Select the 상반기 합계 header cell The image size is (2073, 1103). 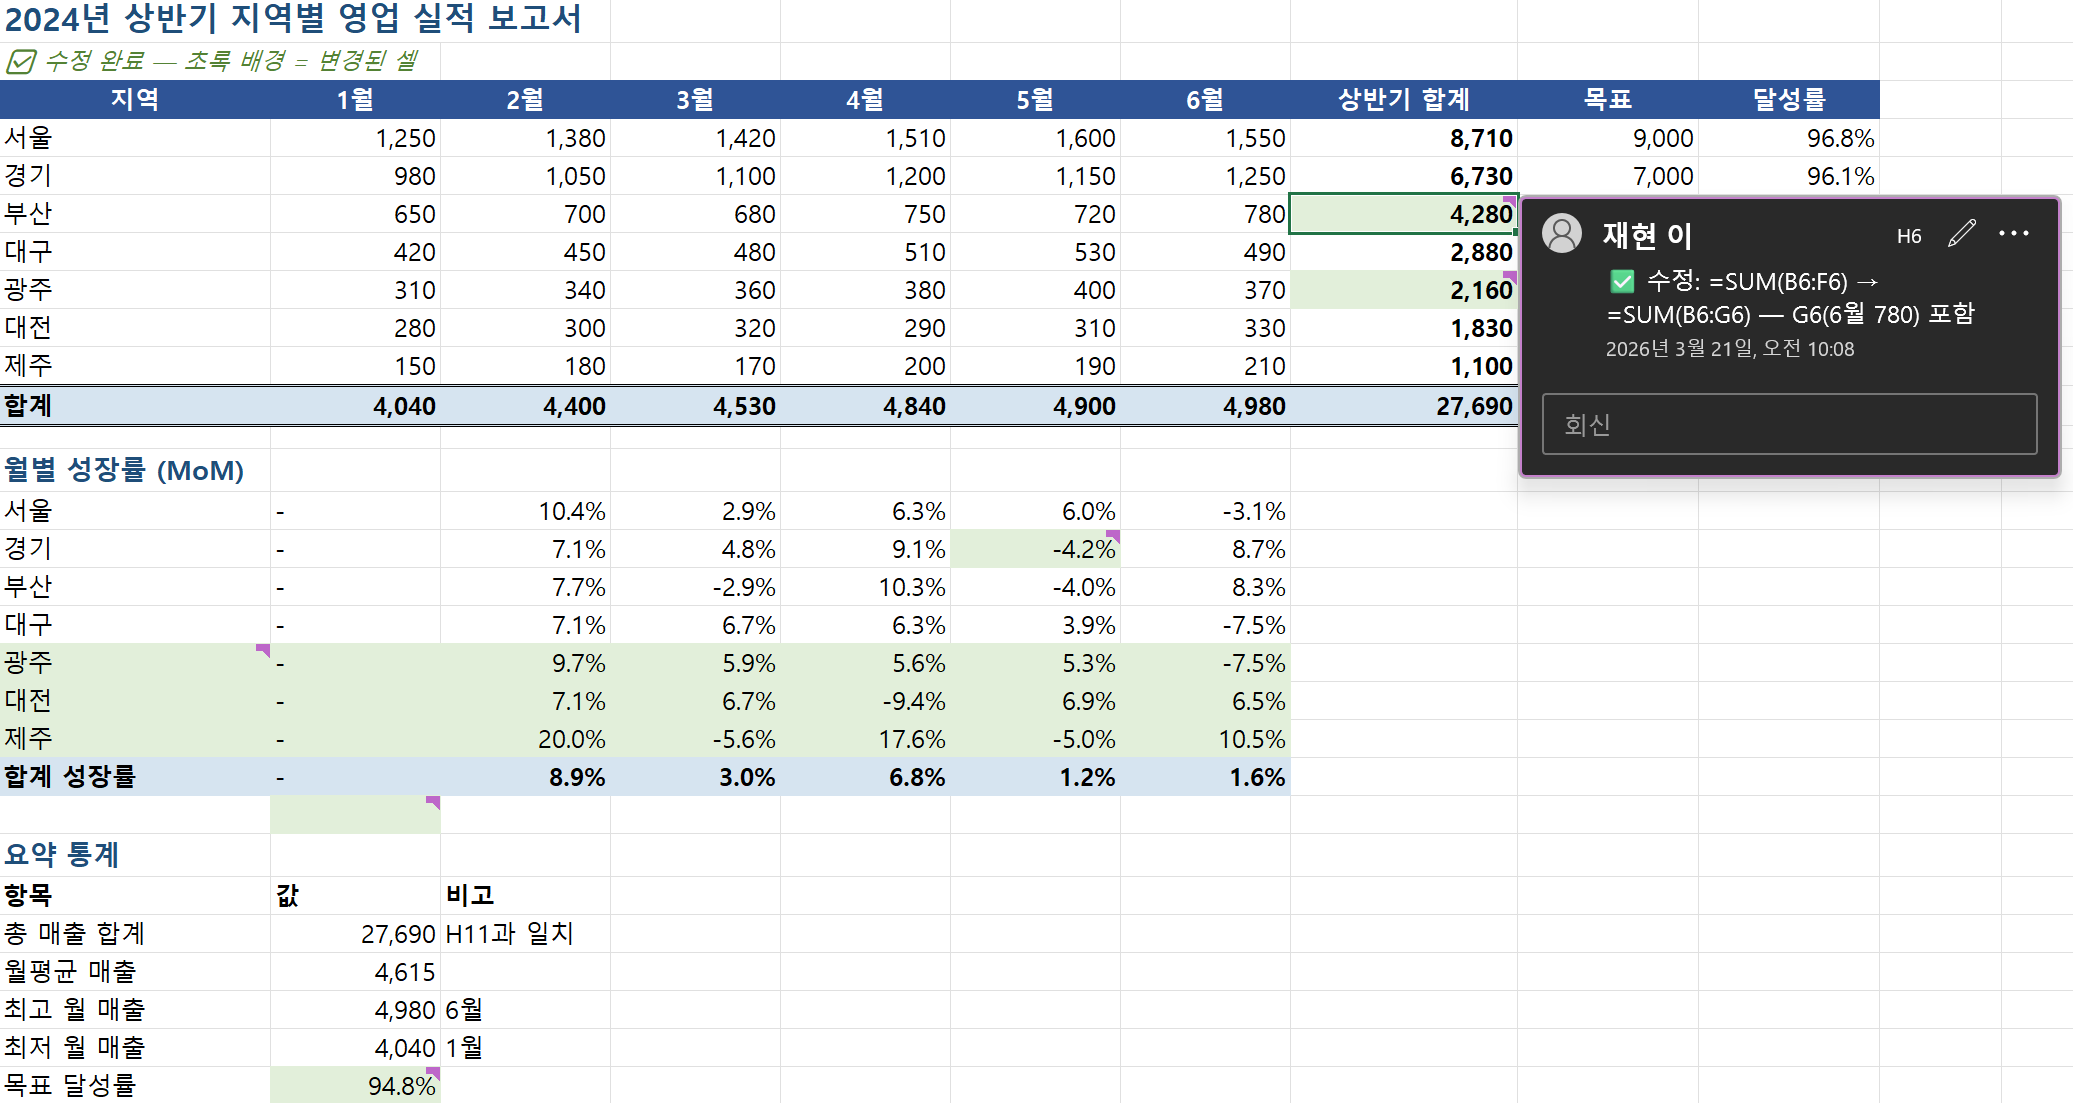(1403, 100)
